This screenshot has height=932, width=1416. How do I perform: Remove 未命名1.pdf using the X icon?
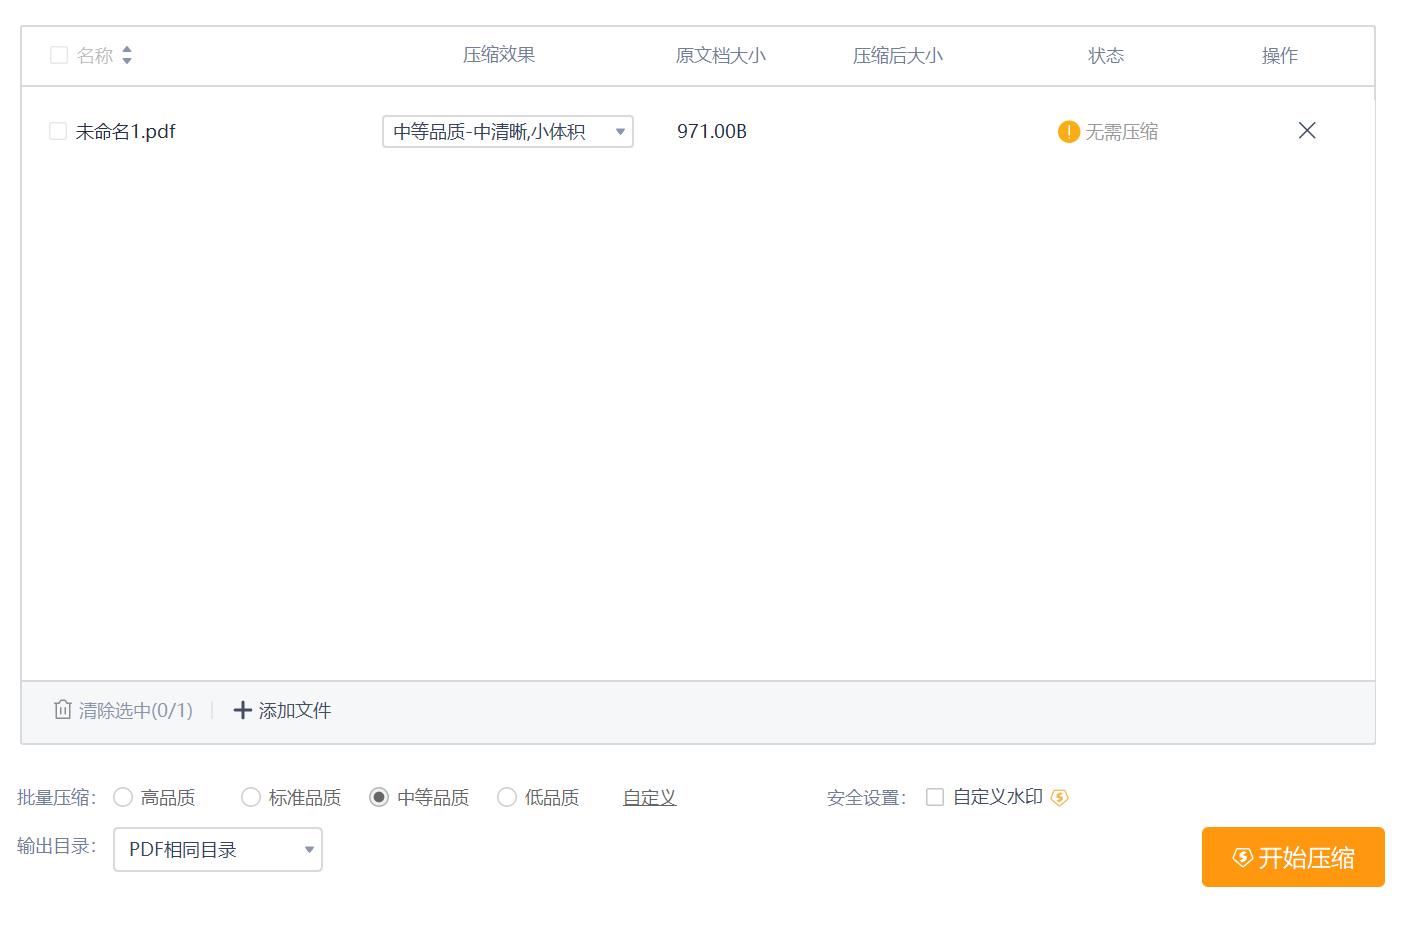(x=1307, y=130)
